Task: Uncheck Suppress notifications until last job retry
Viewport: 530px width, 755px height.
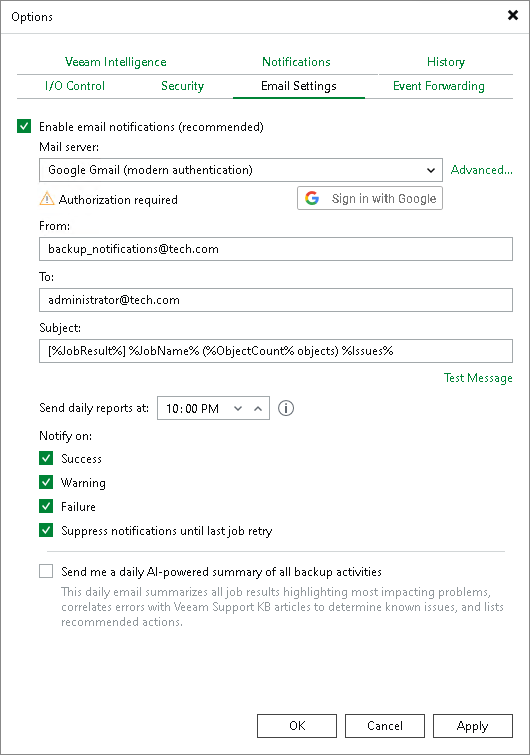Action: (x=46, y=530)
